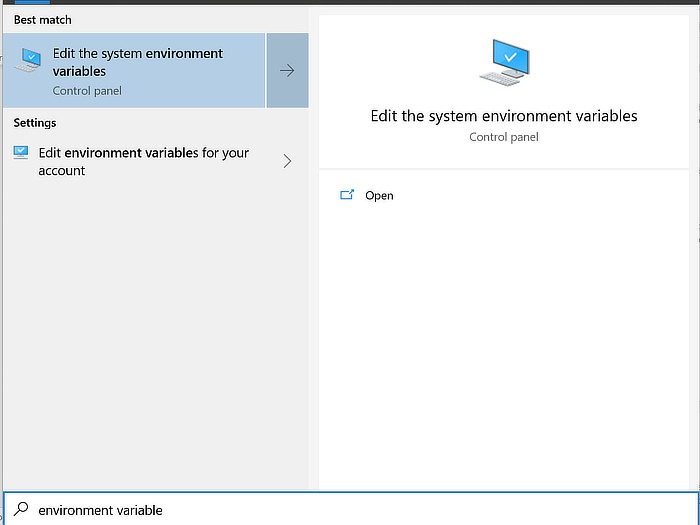This screenshot has width=700, height=525.
Task: Click bold 'variables' text in highlighted result
Action: point(79,71)
